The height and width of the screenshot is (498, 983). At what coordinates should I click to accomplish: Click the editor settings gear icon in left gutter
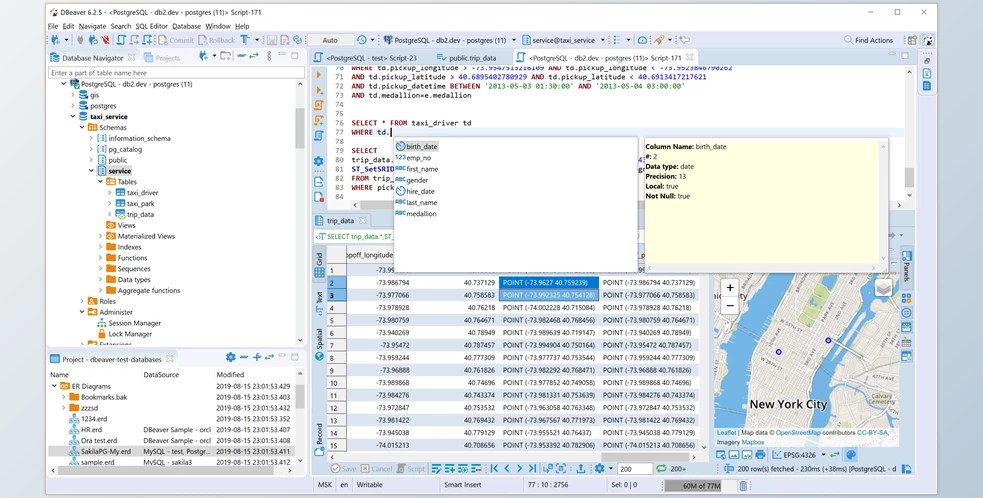click(x=319, y=161)
